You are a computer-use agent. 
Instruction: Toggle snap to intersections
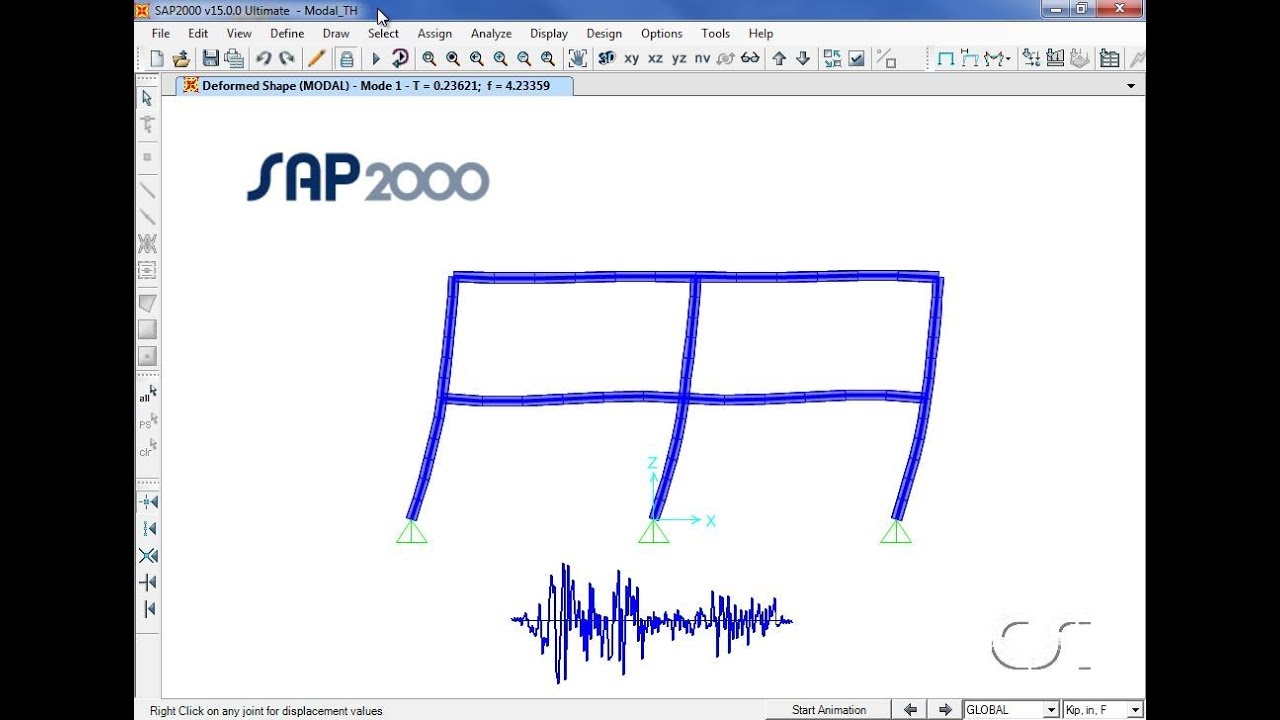click(148, 556)
